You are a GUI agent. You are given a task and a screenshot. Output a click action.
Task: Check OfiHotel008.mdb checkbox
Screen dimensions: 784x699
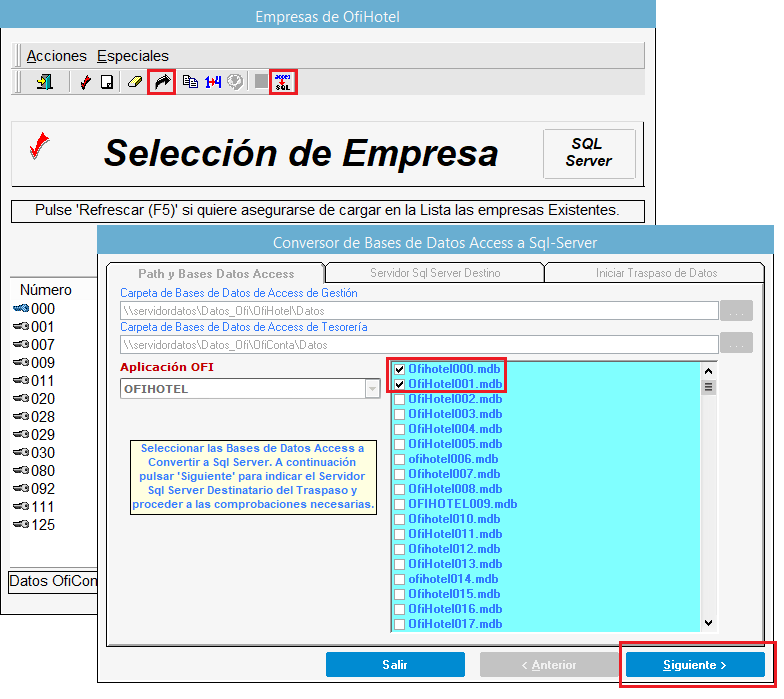(x=400, y=490)
